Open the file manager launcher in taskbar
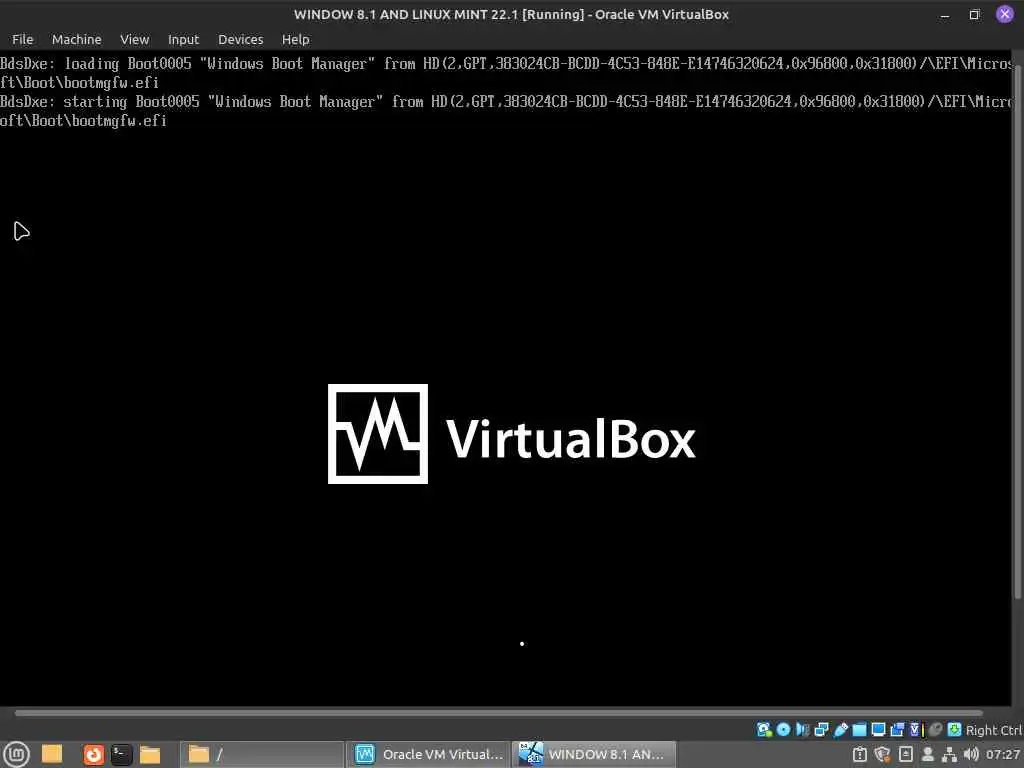The width and height of the screenshot is (1024, 768). (x=150, y=755)
